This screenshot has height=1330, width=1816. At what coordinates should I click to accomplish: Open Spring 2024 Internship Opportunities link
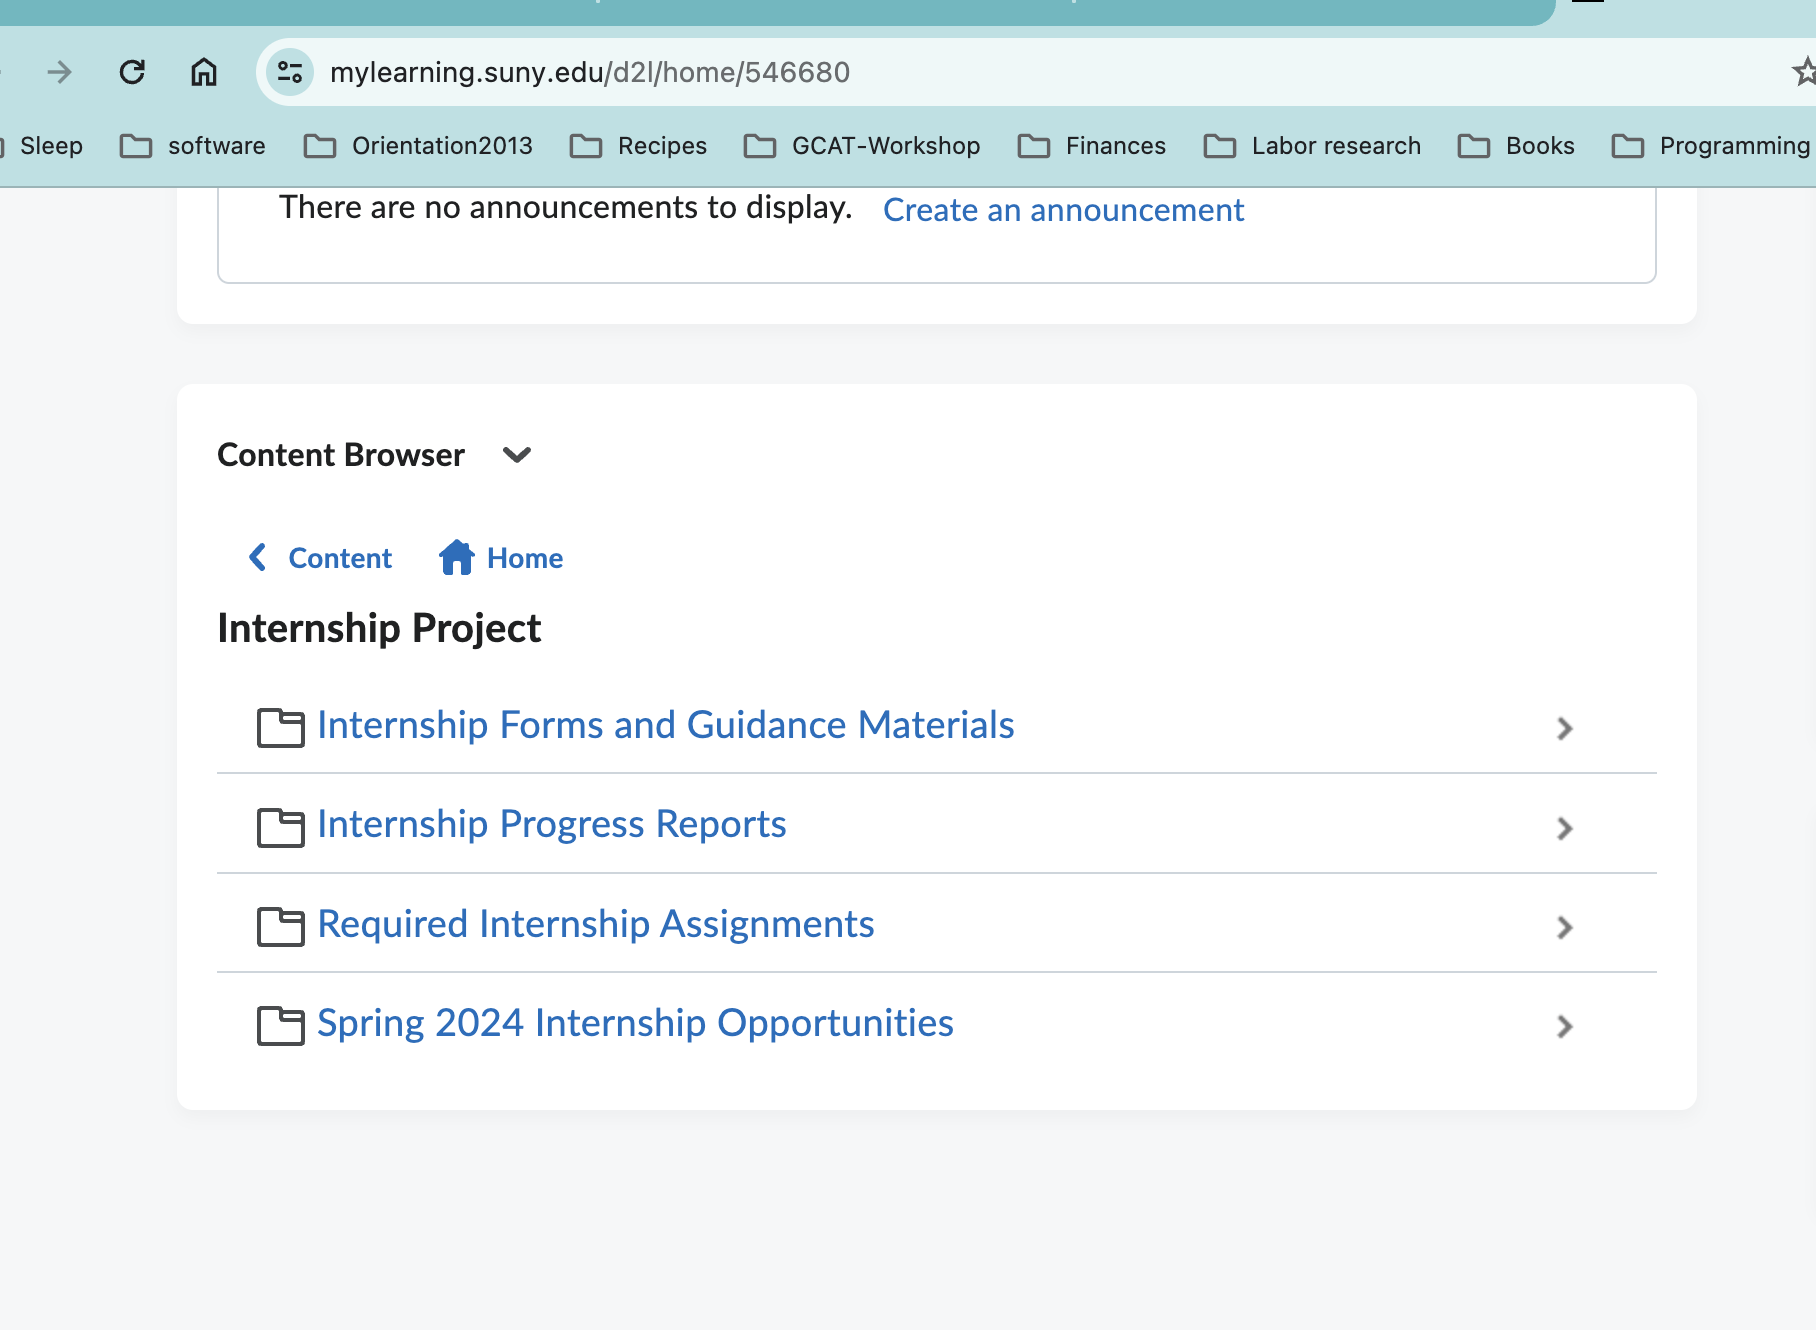pyautogui.click(x=635, y=1023)
